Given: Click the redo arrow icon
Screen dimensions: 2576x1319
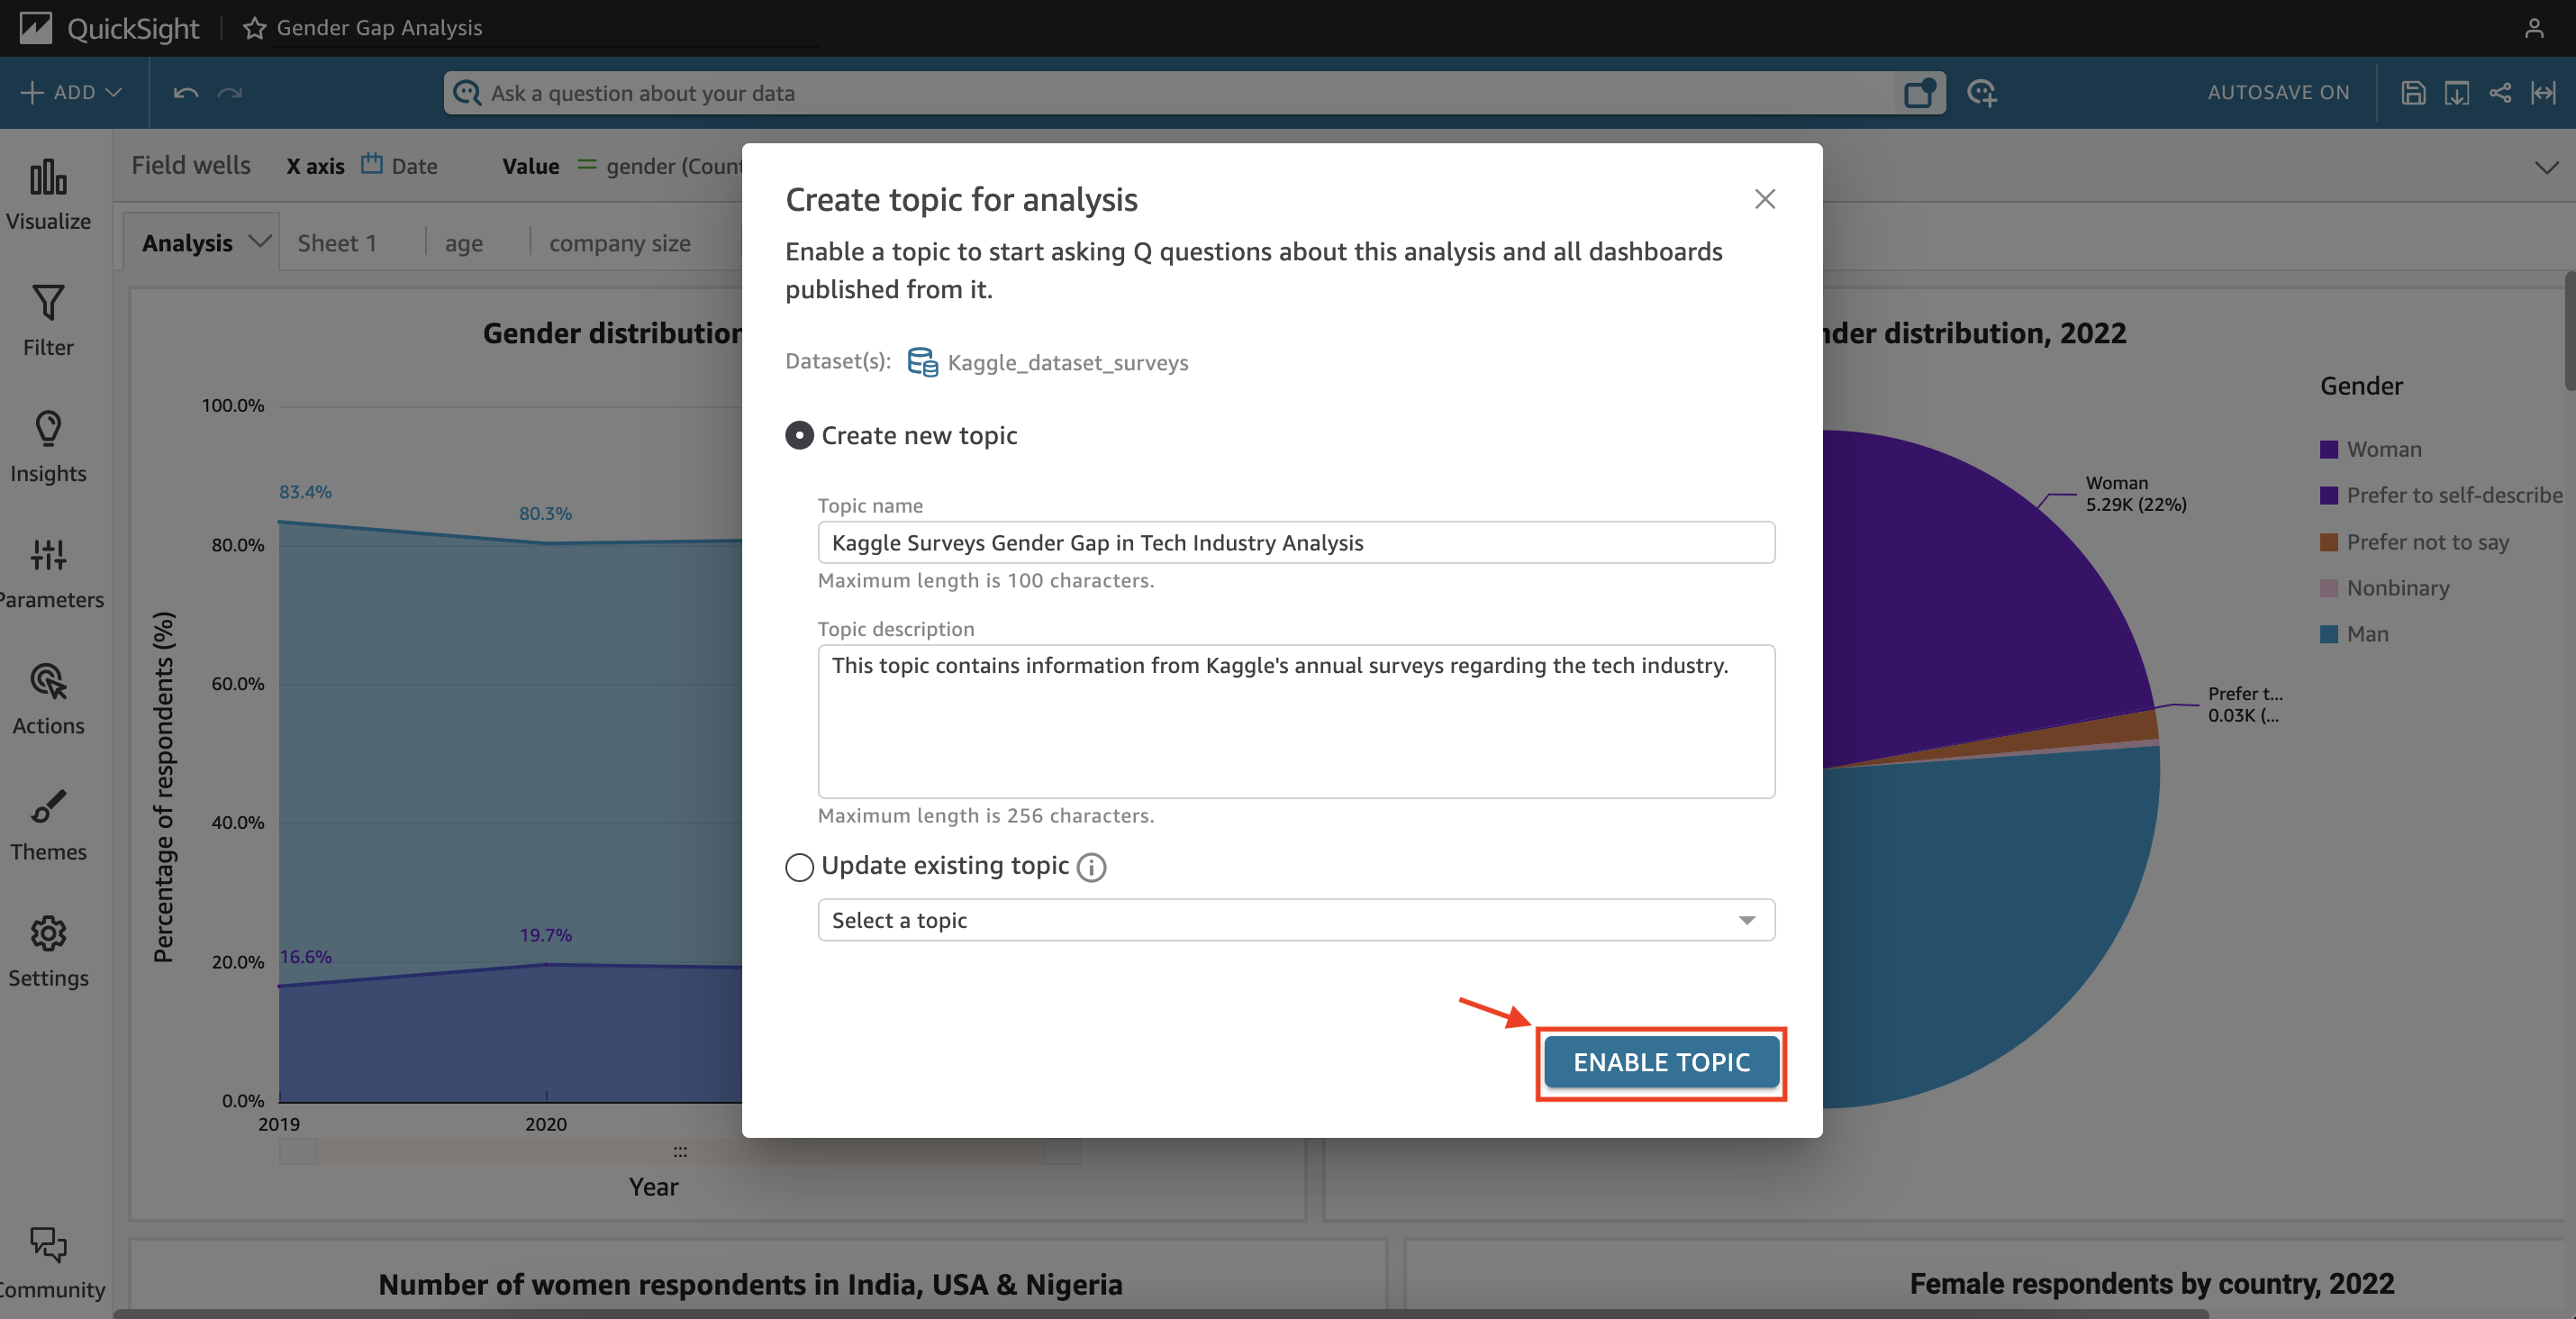Looking at the screenshot, I should (x=230, y=93).
